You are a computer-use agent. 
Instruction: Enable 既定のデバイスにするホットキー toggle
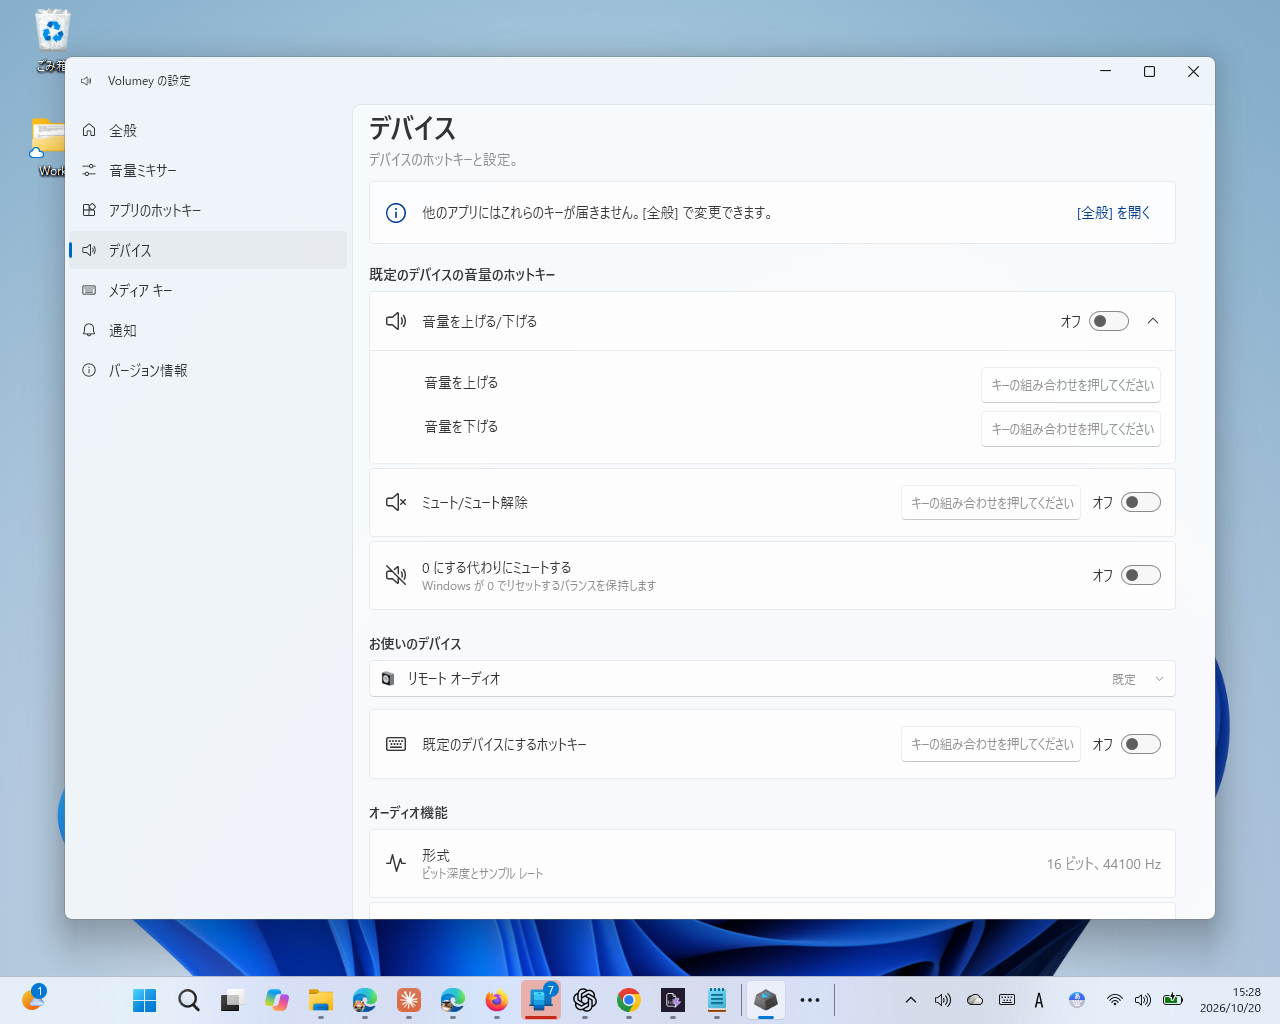coord(1141,744)
